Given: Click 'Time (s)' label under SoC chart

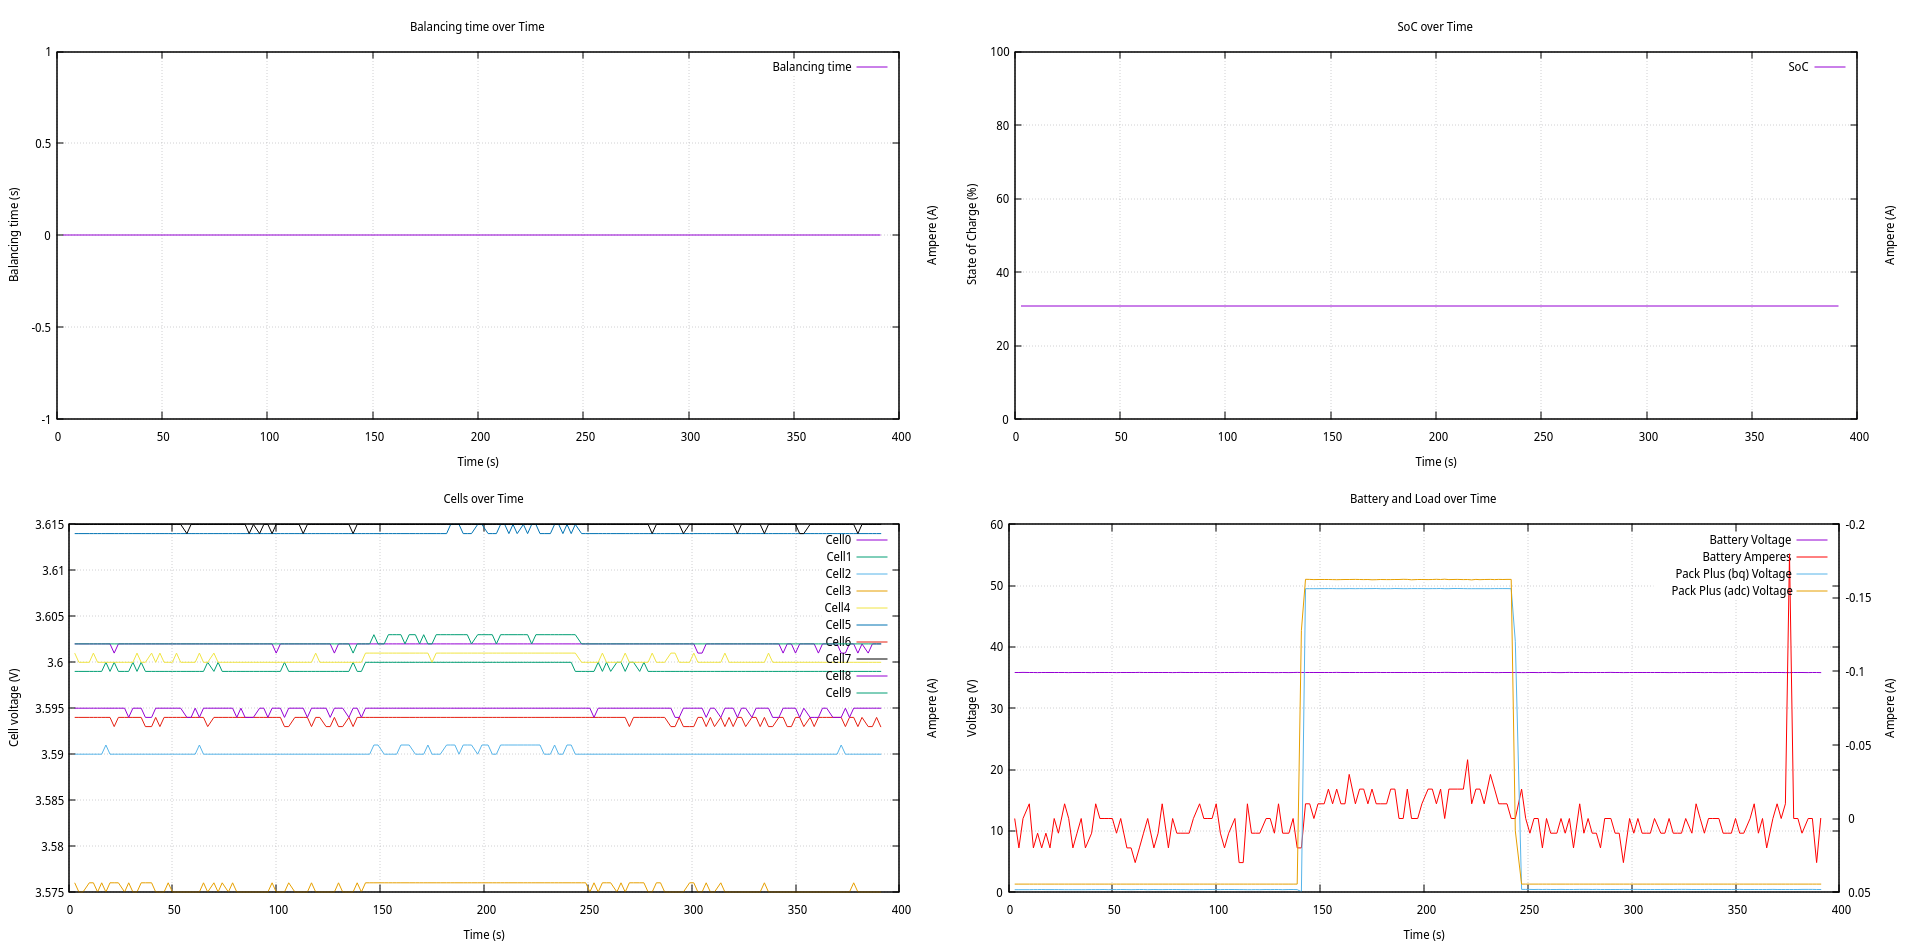Looking at the screenshot, I should coord(1436,462).
